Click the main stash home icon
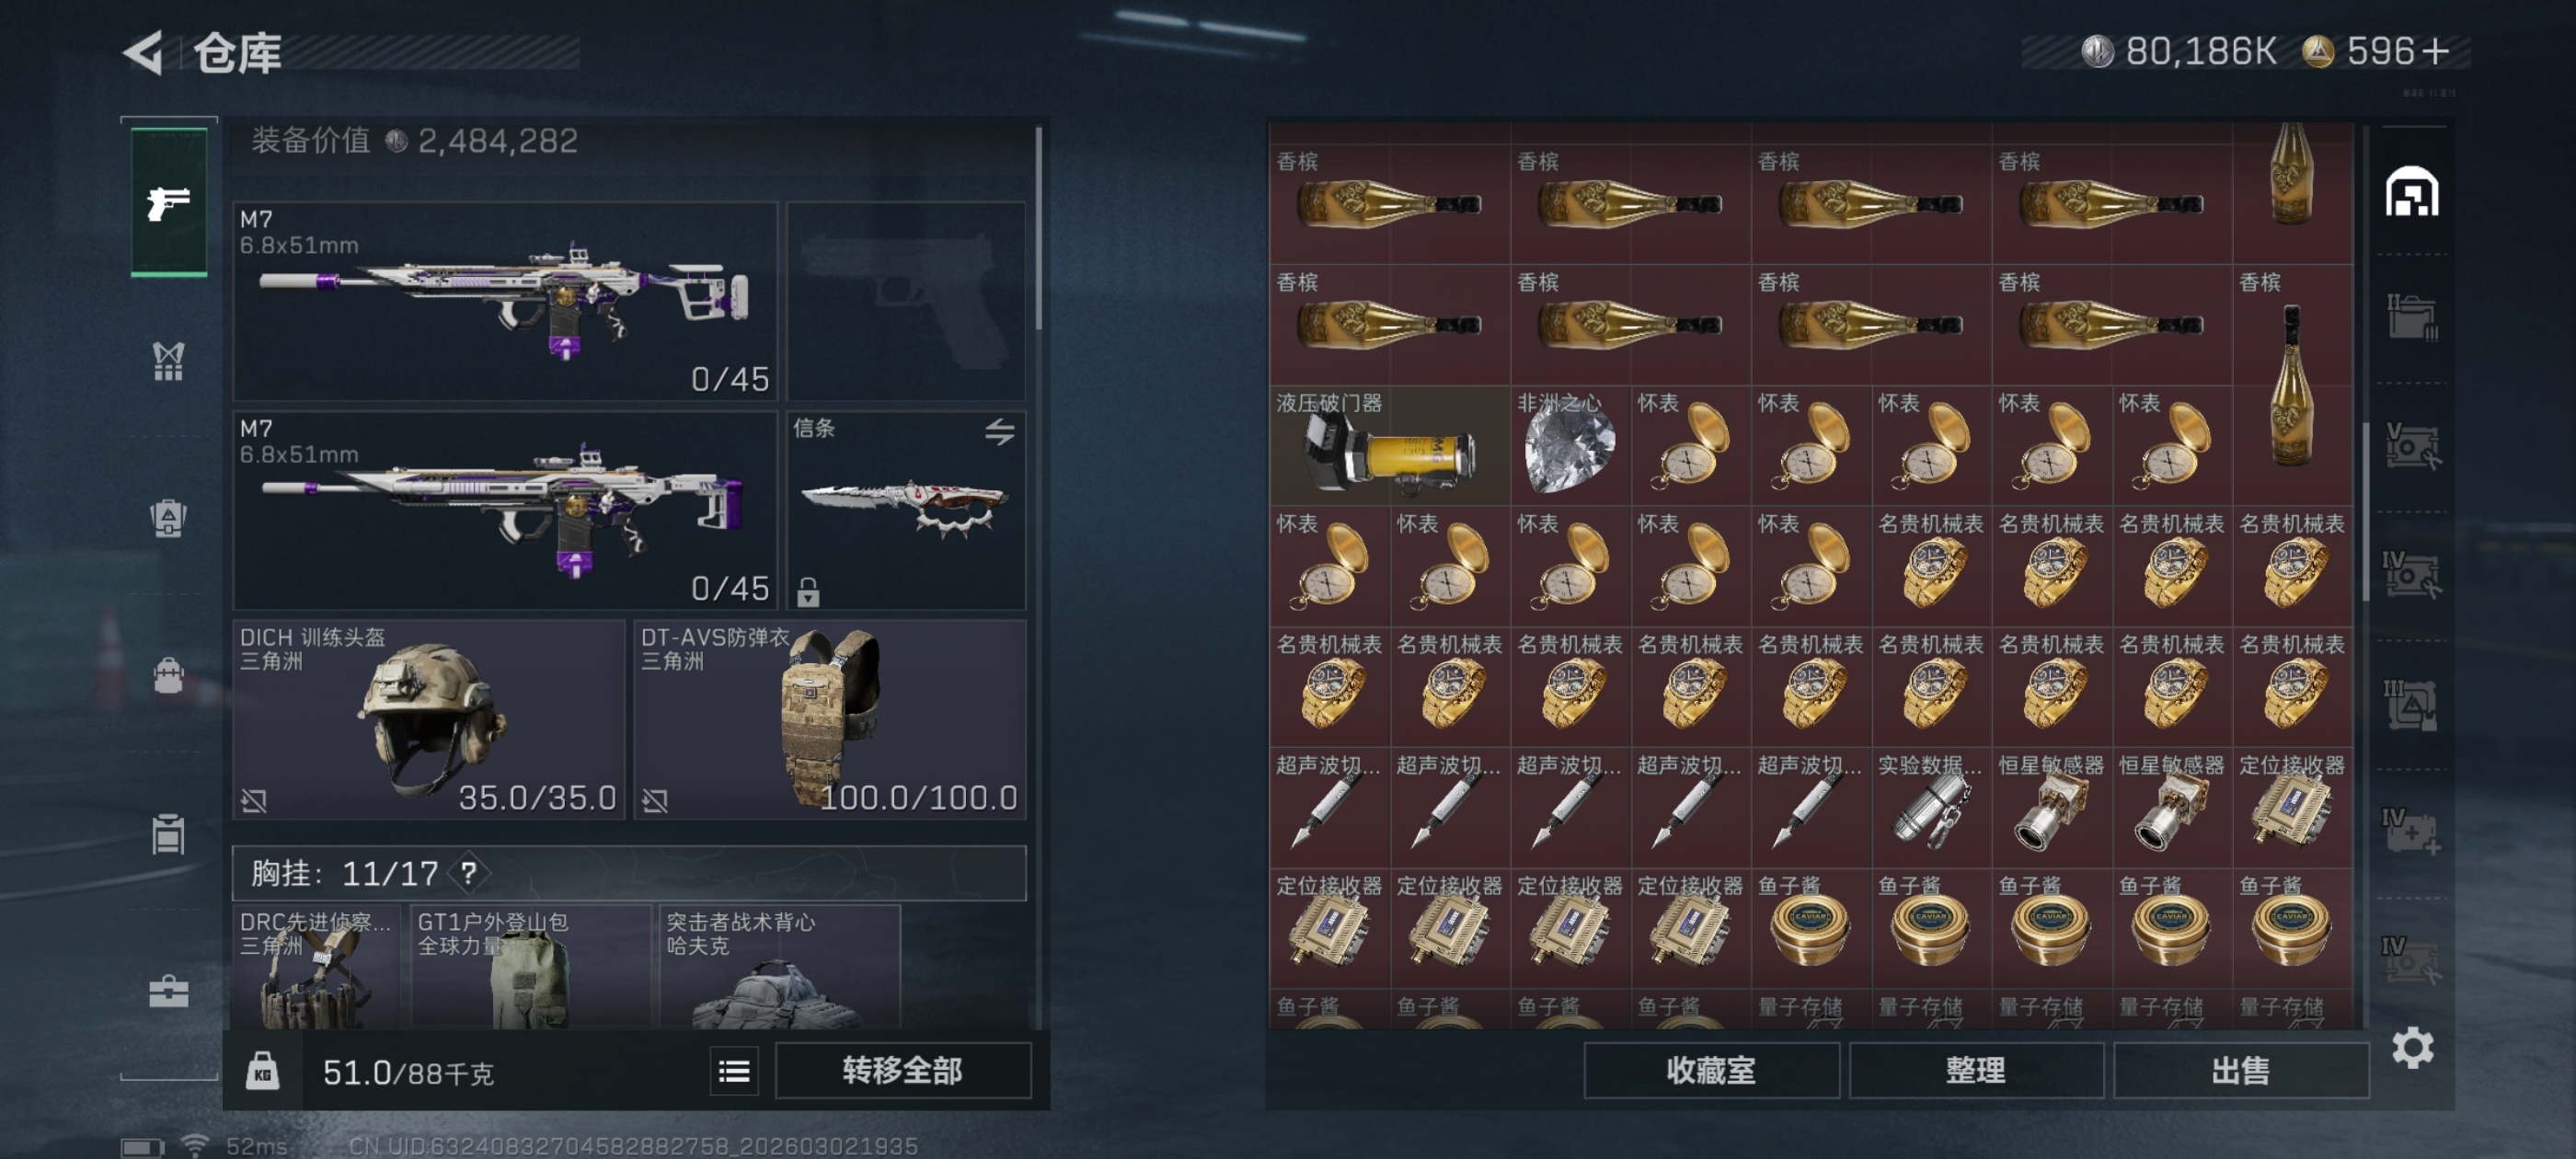This screenshot has width=2576, height=1159. (x=2411, y=192)
